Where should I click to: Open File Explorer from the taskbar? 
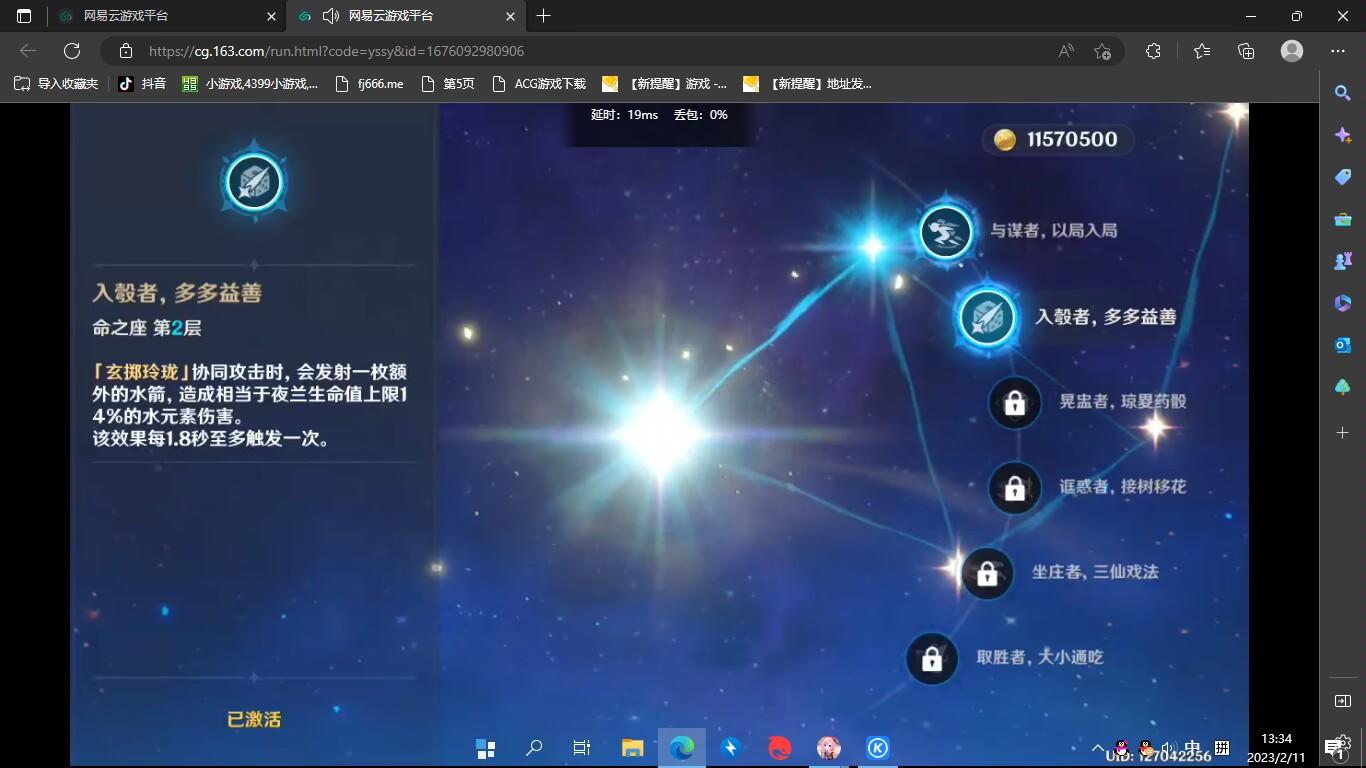click(632, 748)
